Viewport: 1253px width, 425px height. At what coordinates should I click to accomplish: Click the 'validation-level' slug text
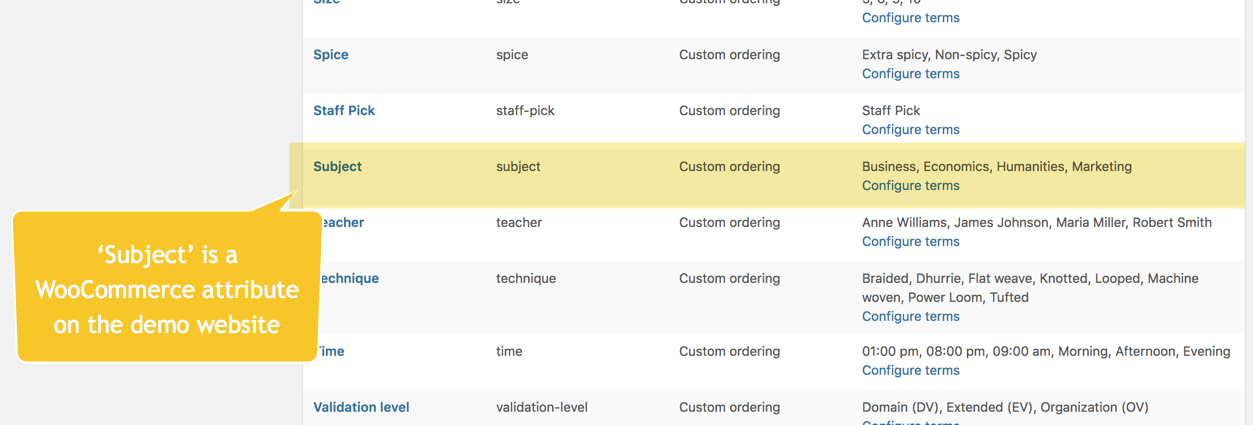point(541,407)
